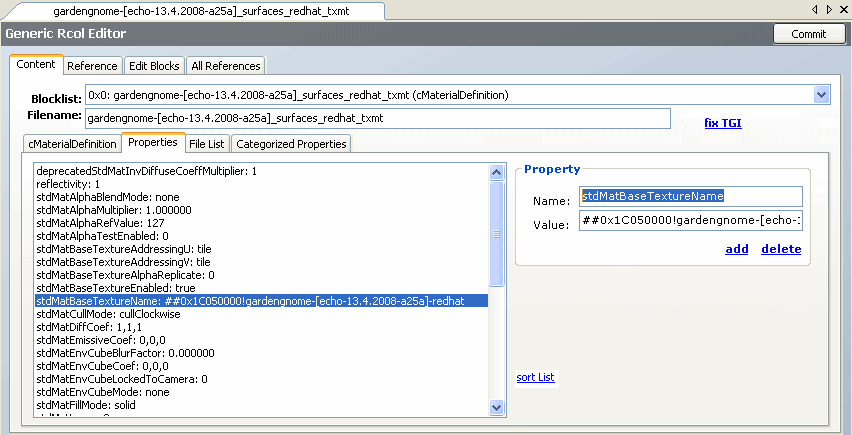Click the add property link
This screenshot has width=852, height=435.
click(x=737, y=249)
